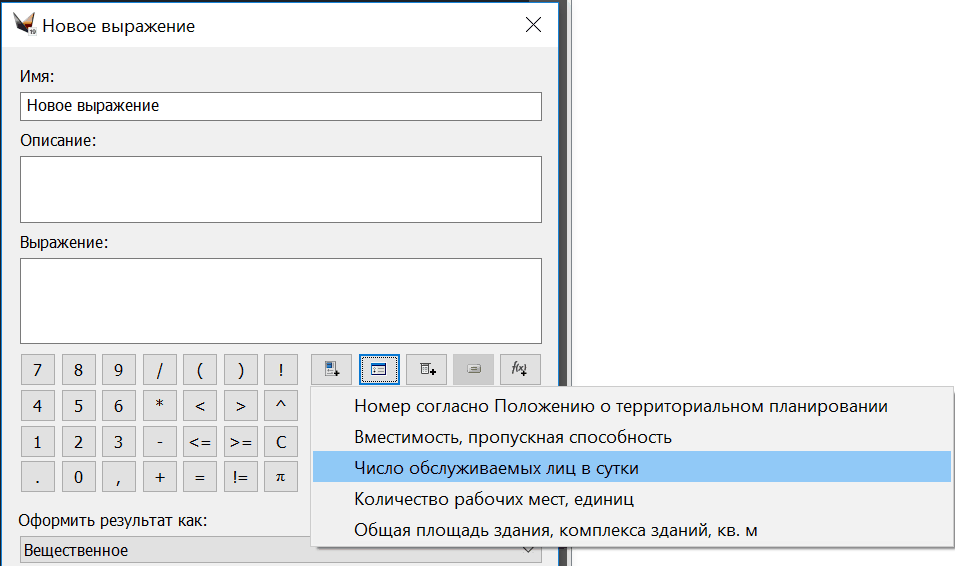The width and height of the screenshot is (955, 566).
Task: Click the insert attribute form icon
Action: [379, 369]
